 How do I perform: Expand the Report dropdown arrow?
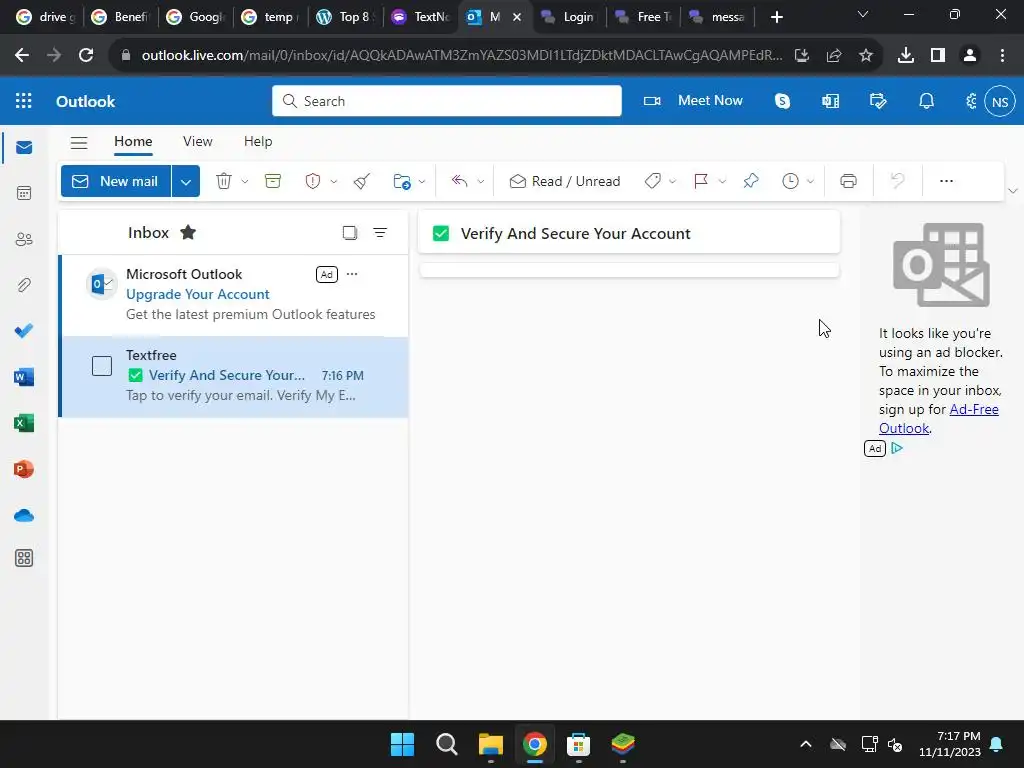334,182
